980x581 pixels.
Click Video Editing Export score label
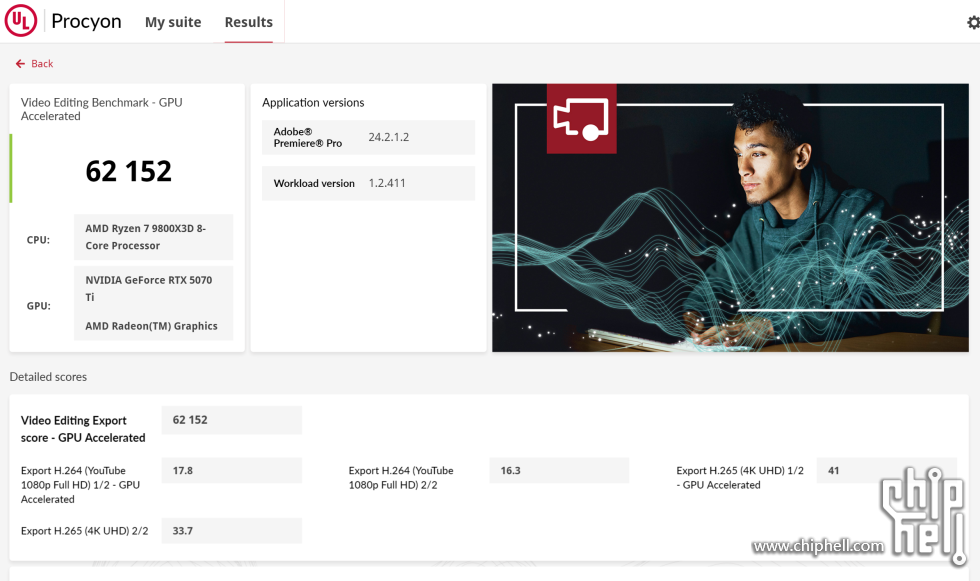pos(83,429)
